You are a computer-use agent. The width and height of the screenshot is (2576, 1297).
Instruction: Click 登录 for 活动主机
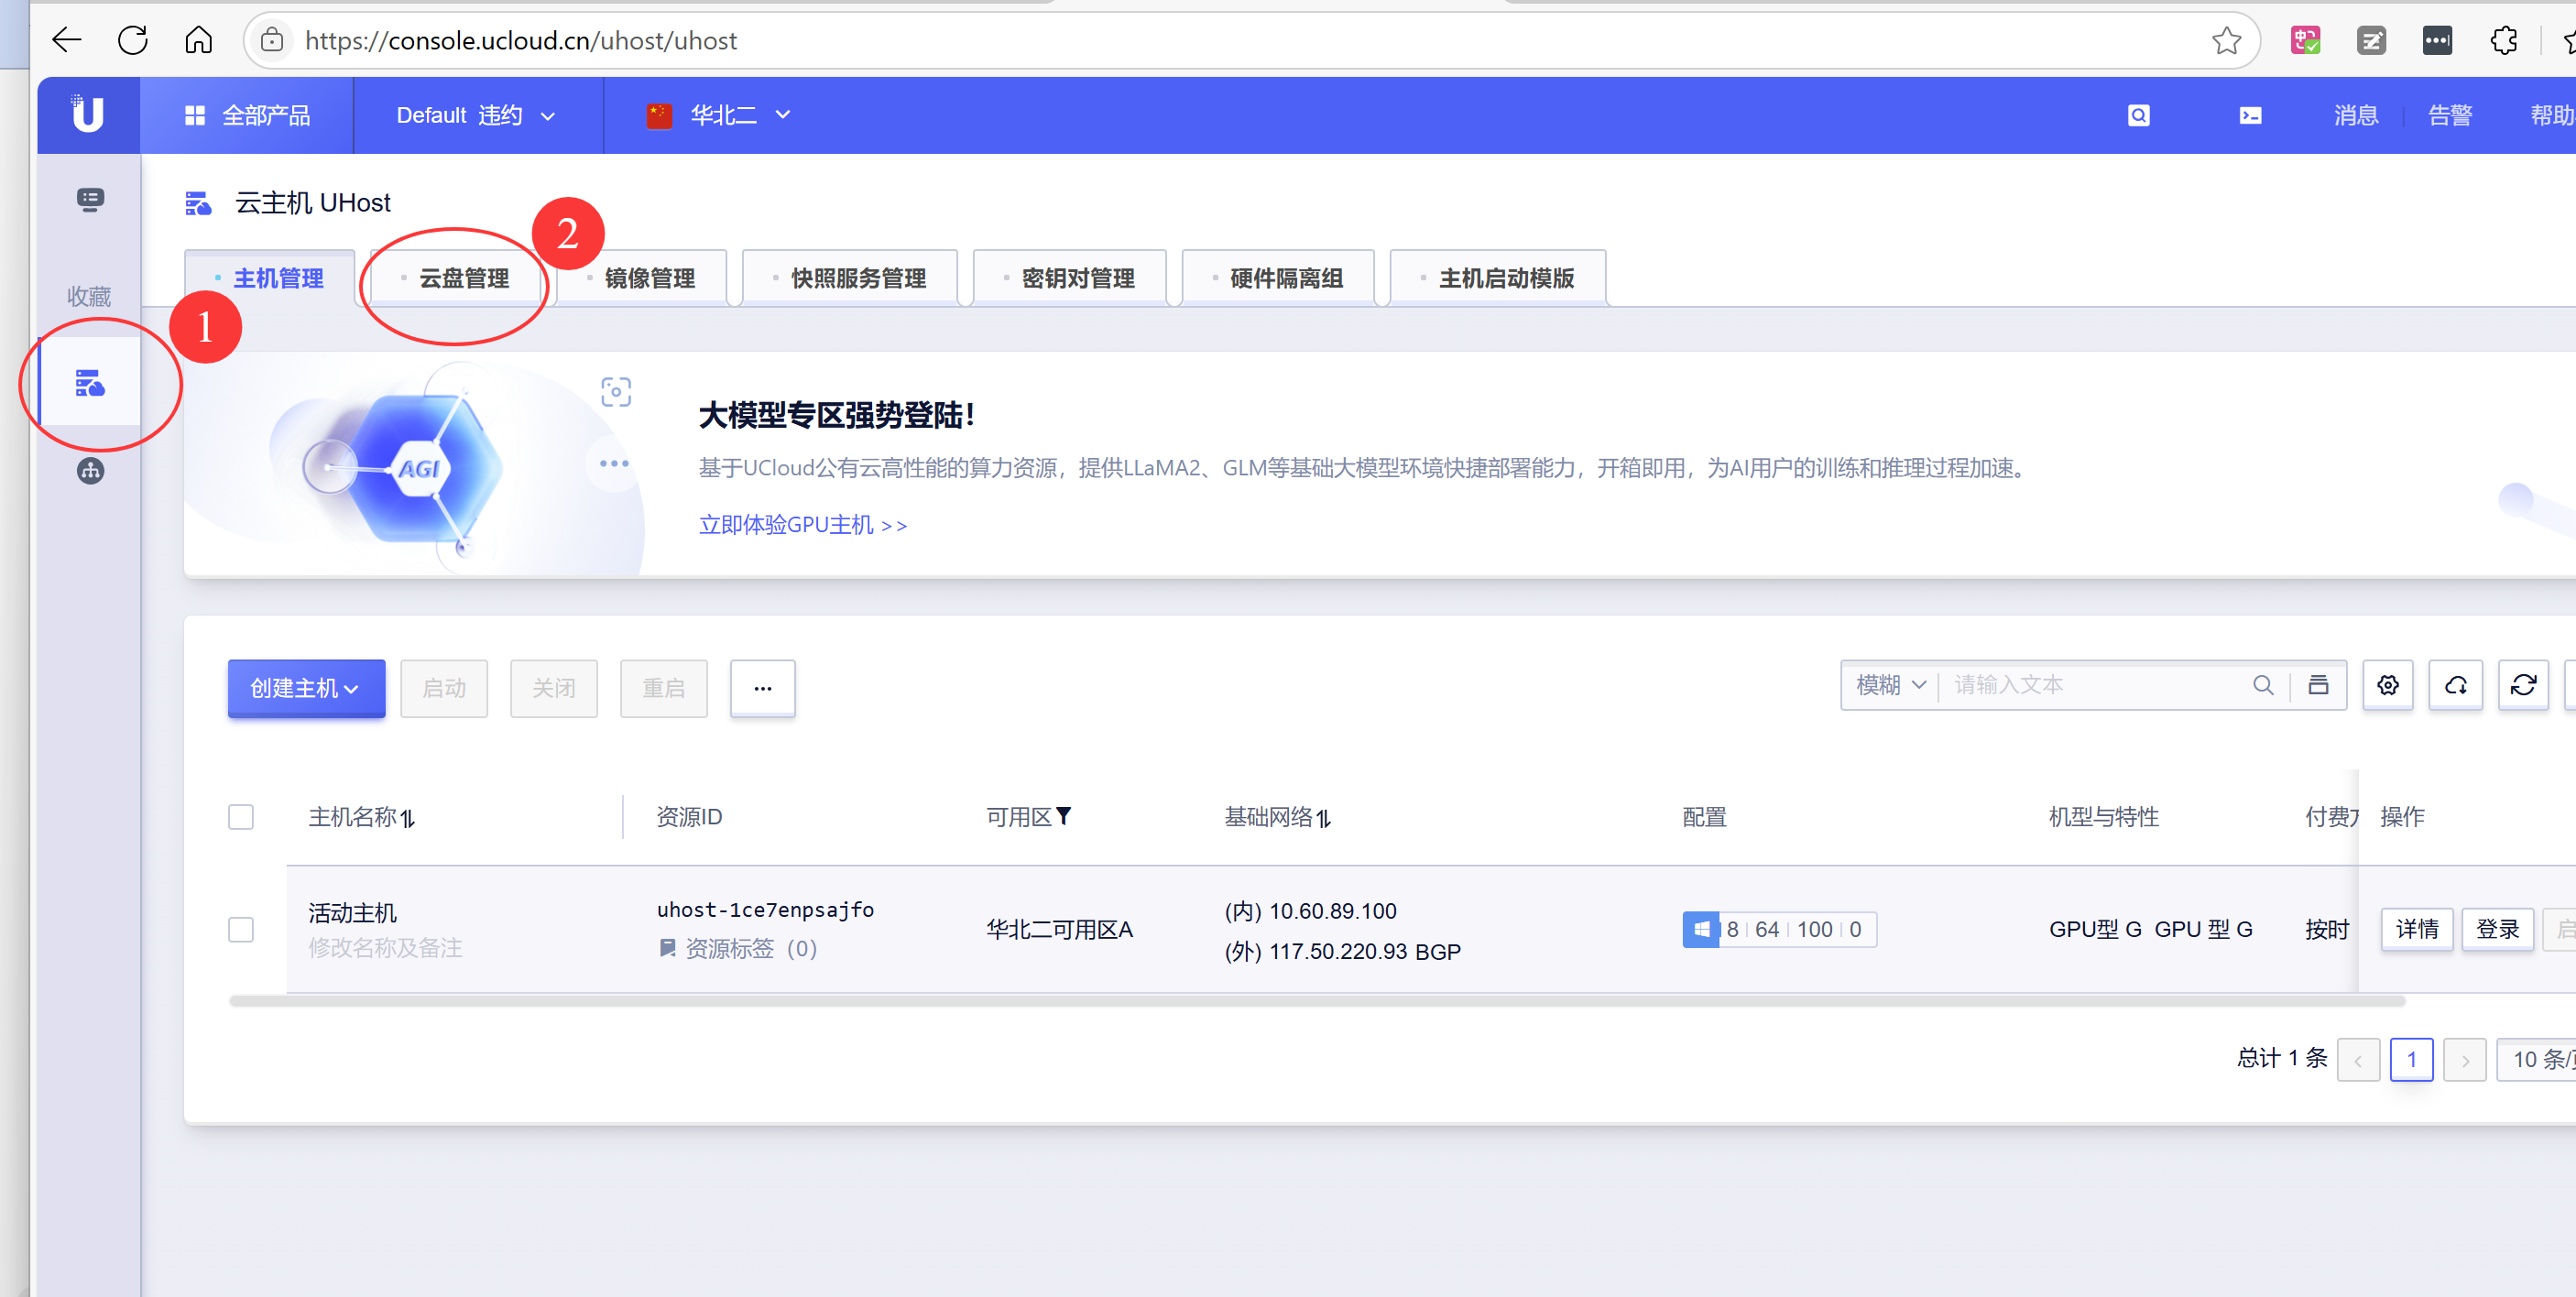pos(2497,929)
